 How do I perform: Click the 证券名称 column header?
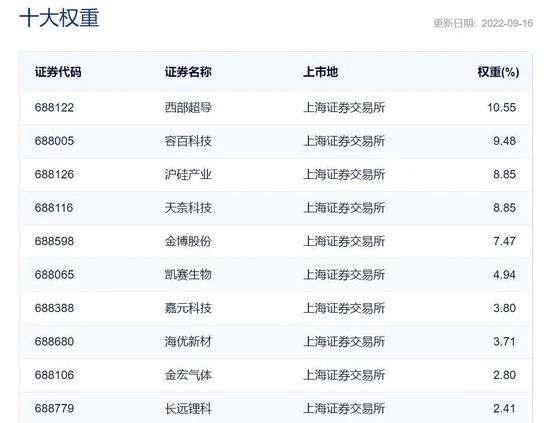[188, 72]
